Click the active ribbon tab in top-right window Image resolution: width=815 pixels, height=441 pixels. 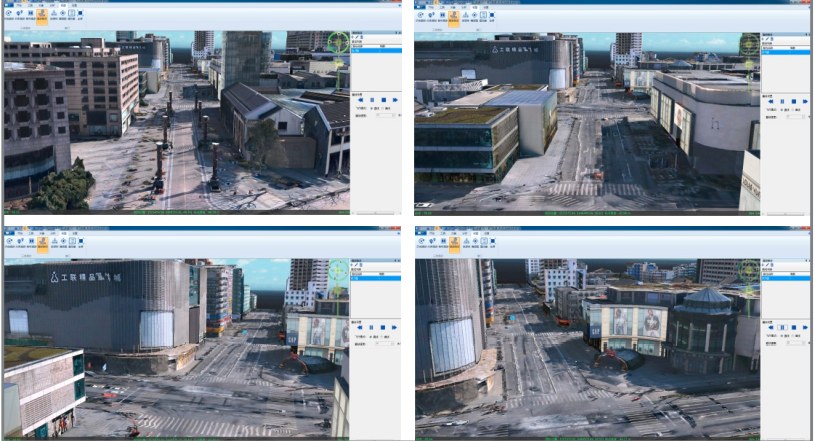(475, 6)
